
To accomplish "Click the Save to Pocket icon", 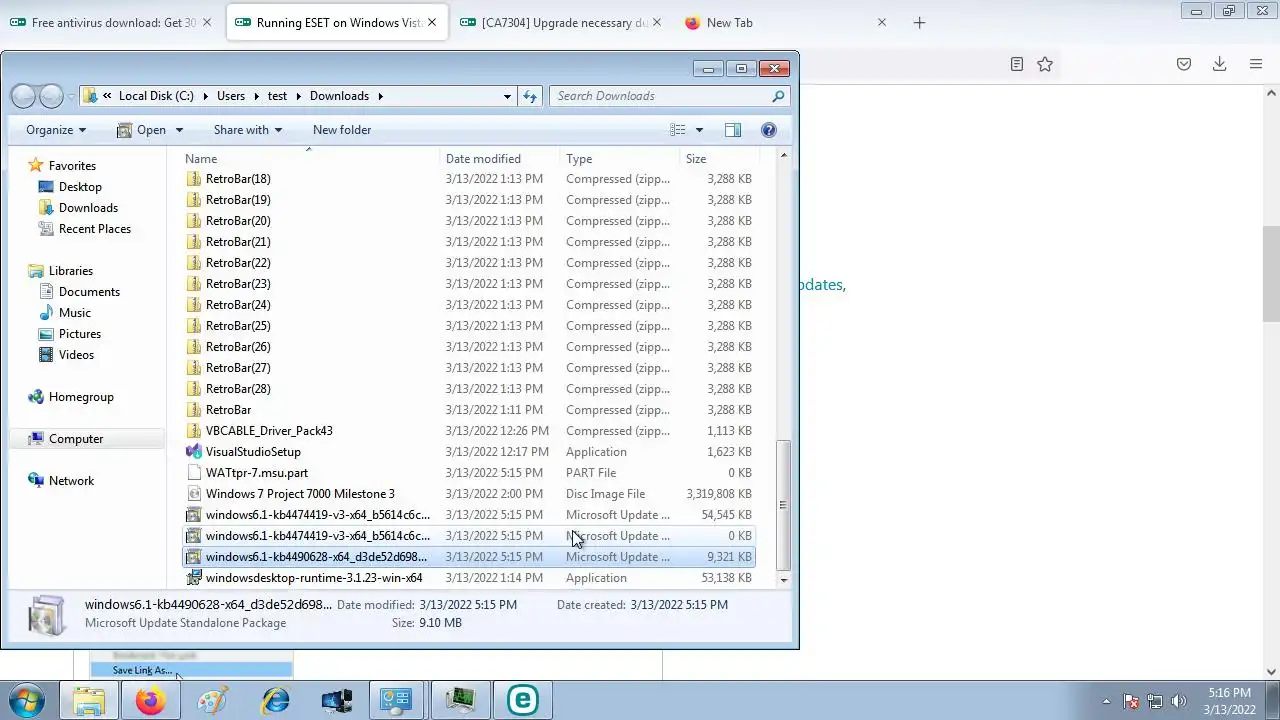I will [x=1184, y=64].
